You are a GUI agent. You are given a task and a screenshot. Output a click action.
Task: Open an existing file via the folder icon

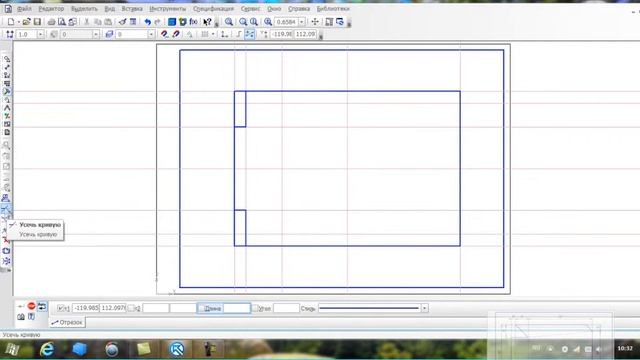[x=27, y=22]
